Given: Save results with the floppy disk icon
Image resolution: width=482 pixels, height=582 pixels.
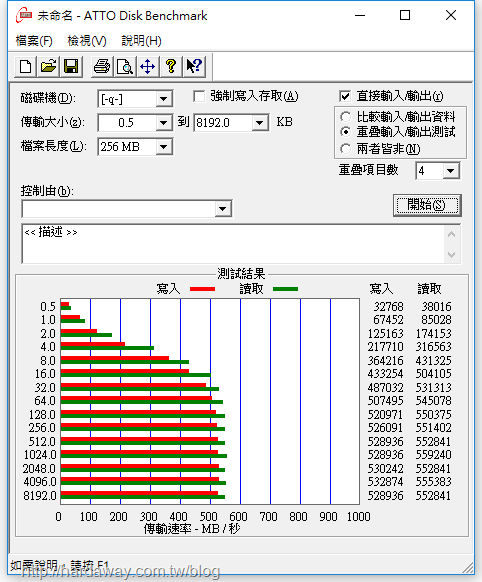Looking at the screenshot, I should pos(71,67).
